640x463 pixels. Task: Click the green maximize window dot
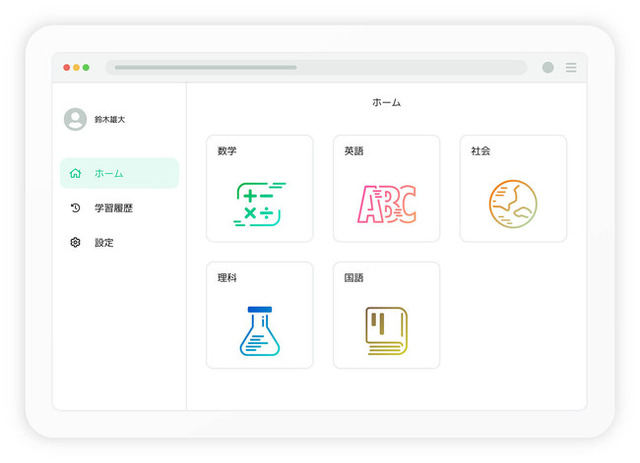pos(86,67)
